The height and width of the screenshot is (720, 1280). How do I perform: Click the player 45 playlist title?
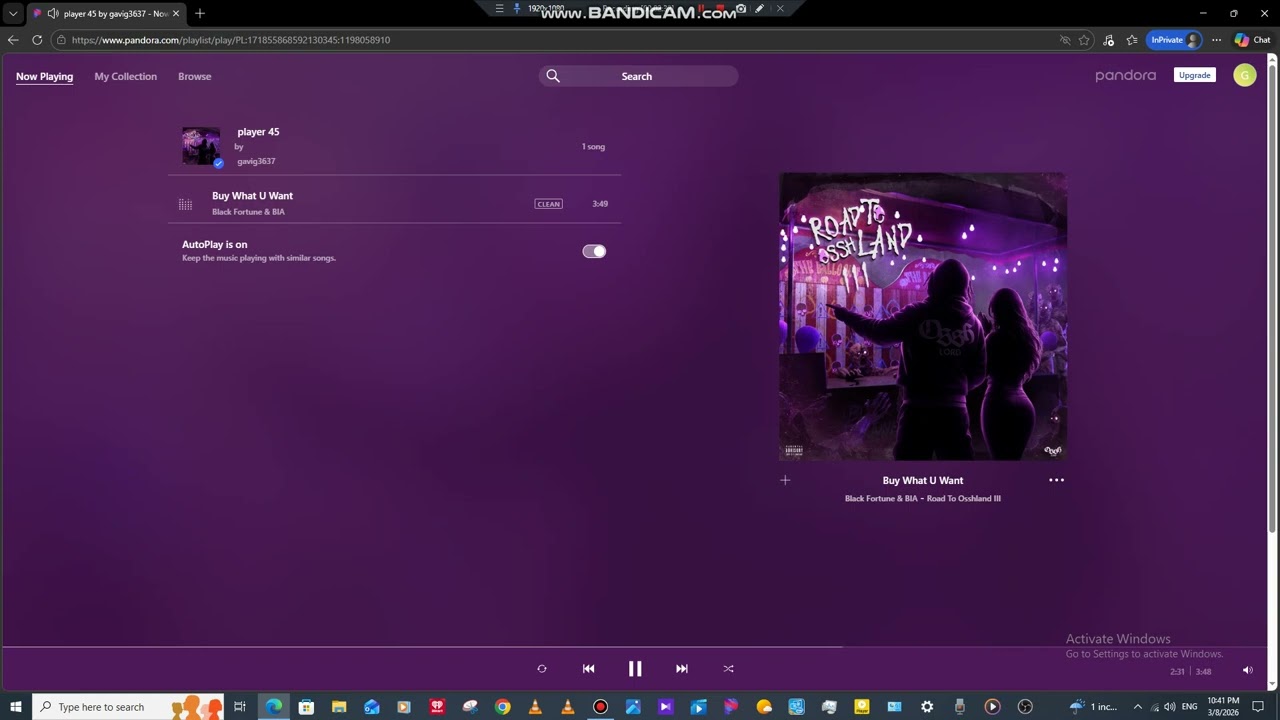coord(258,132)
